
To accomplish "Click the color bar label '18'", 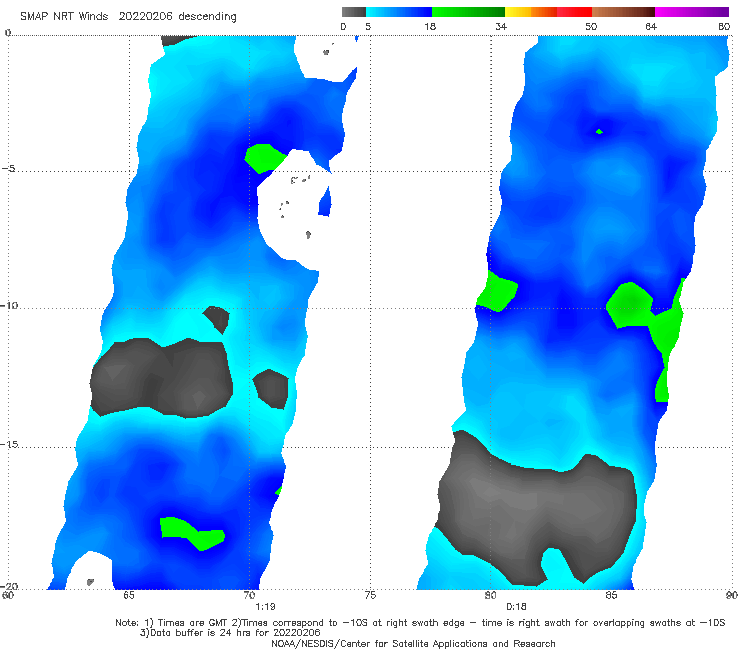I will pyautogui.click(x=430, y=27).
